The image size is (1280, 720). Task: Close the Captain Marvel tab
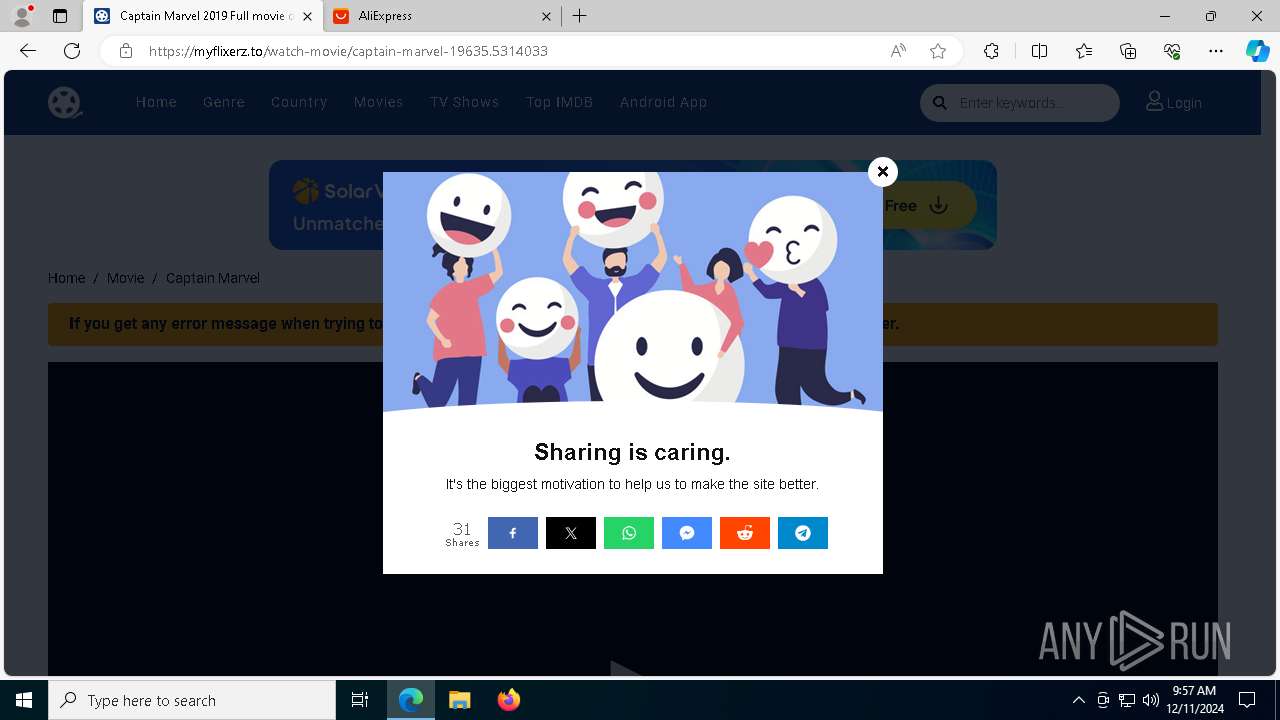click(307, 16)
